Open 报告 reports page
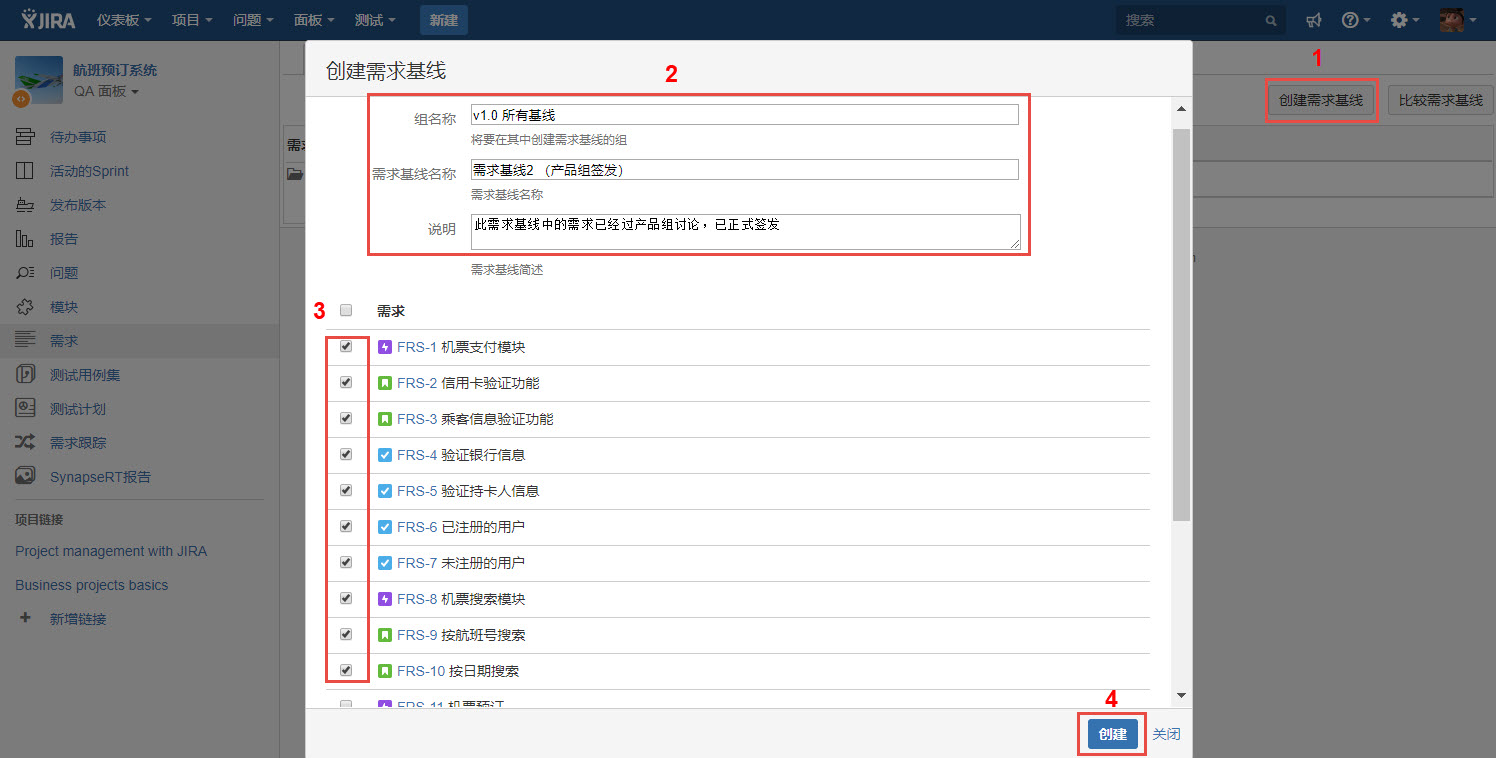The width and height of the screenshot is (1496, 758). 64,239
